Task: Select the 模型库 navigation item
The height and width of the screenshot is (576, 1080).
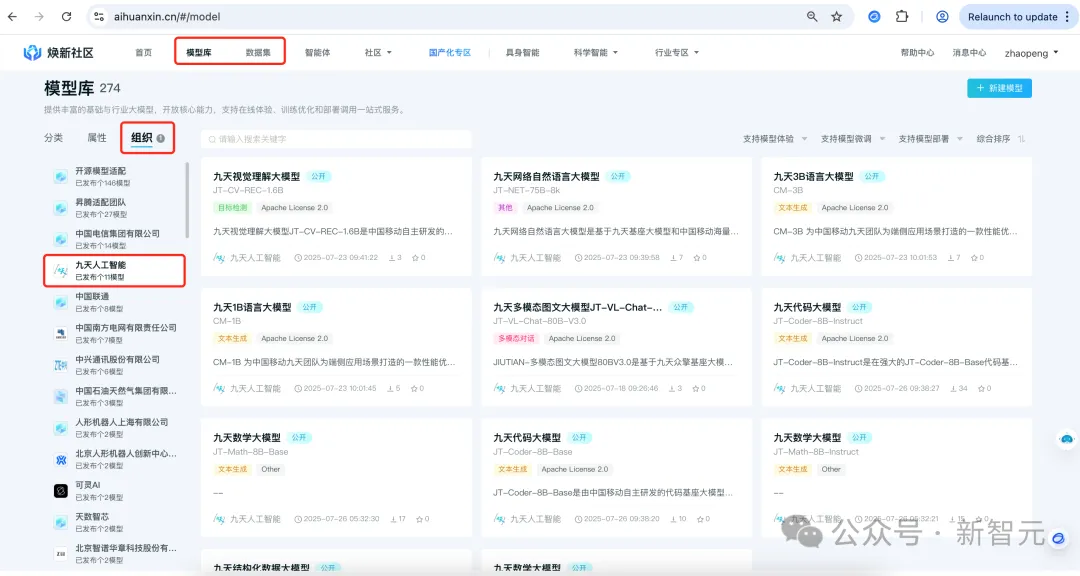Action: [x=198, y=52]
